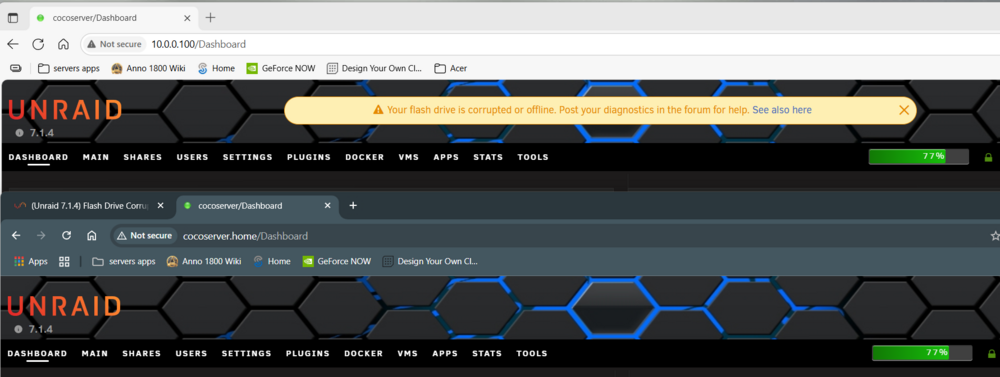Open 'GeForce NOW' bookmark in lower browser
The image size is (1000, 377).
pyautogui.click(x=337, y=262)
